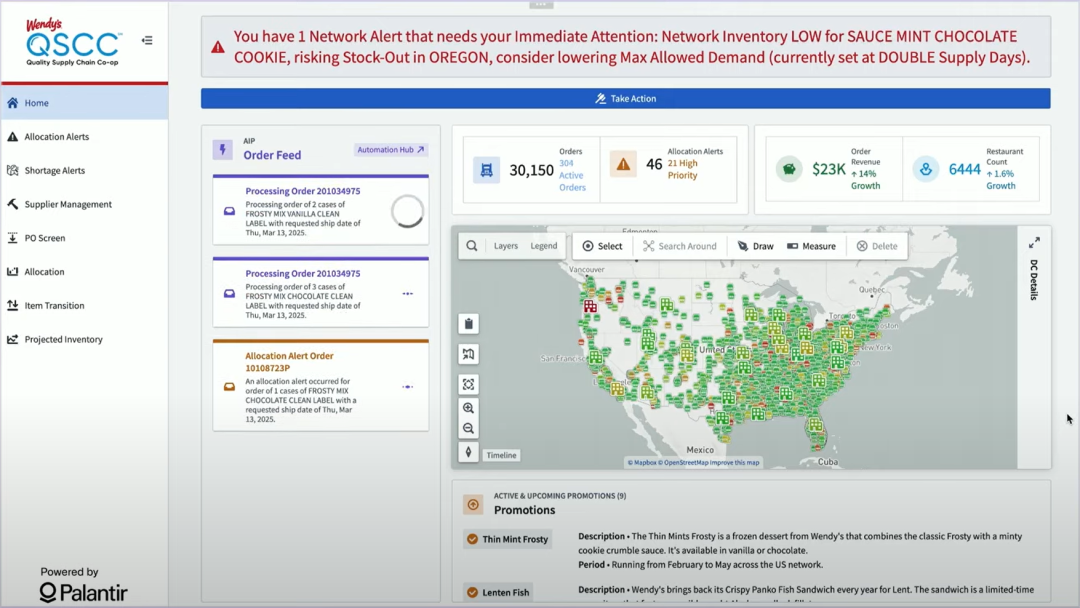Zoom in on the map

coord(468,408)
